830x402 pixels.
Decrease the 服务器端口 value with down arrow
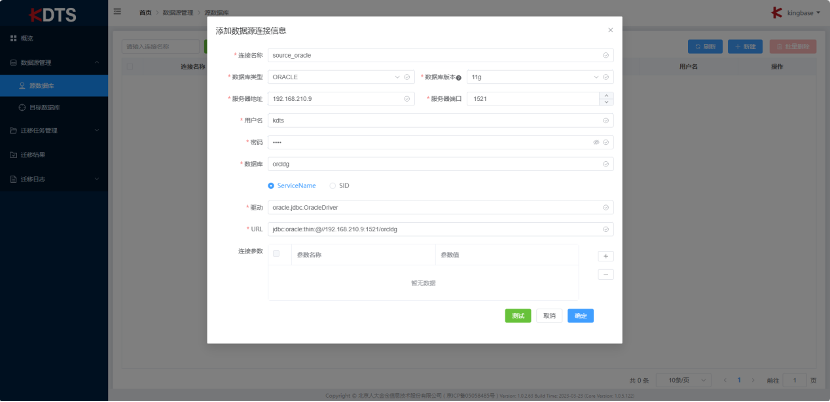(x=606, y=102)
